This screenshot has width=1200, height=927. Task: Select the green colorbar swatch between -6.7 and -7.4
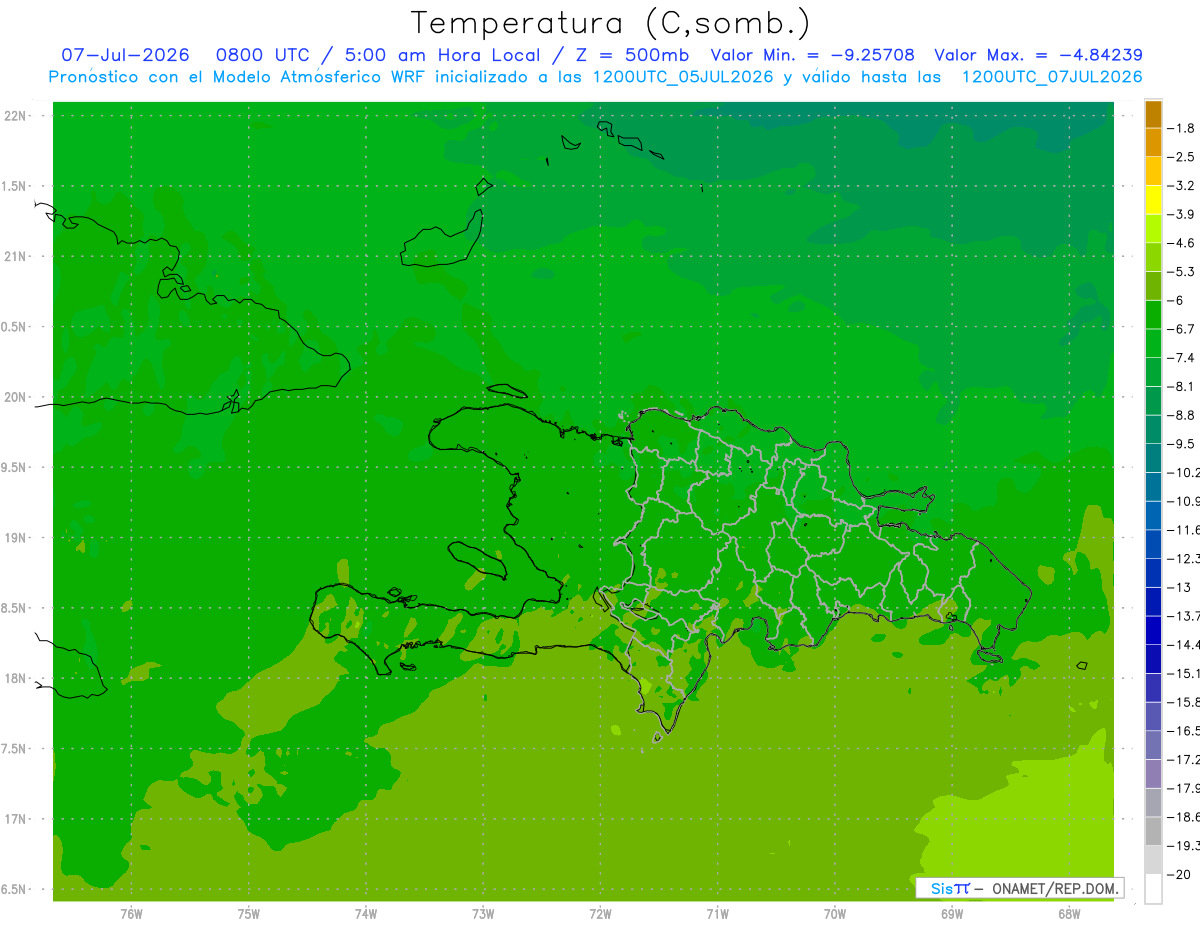point(1153,344)
